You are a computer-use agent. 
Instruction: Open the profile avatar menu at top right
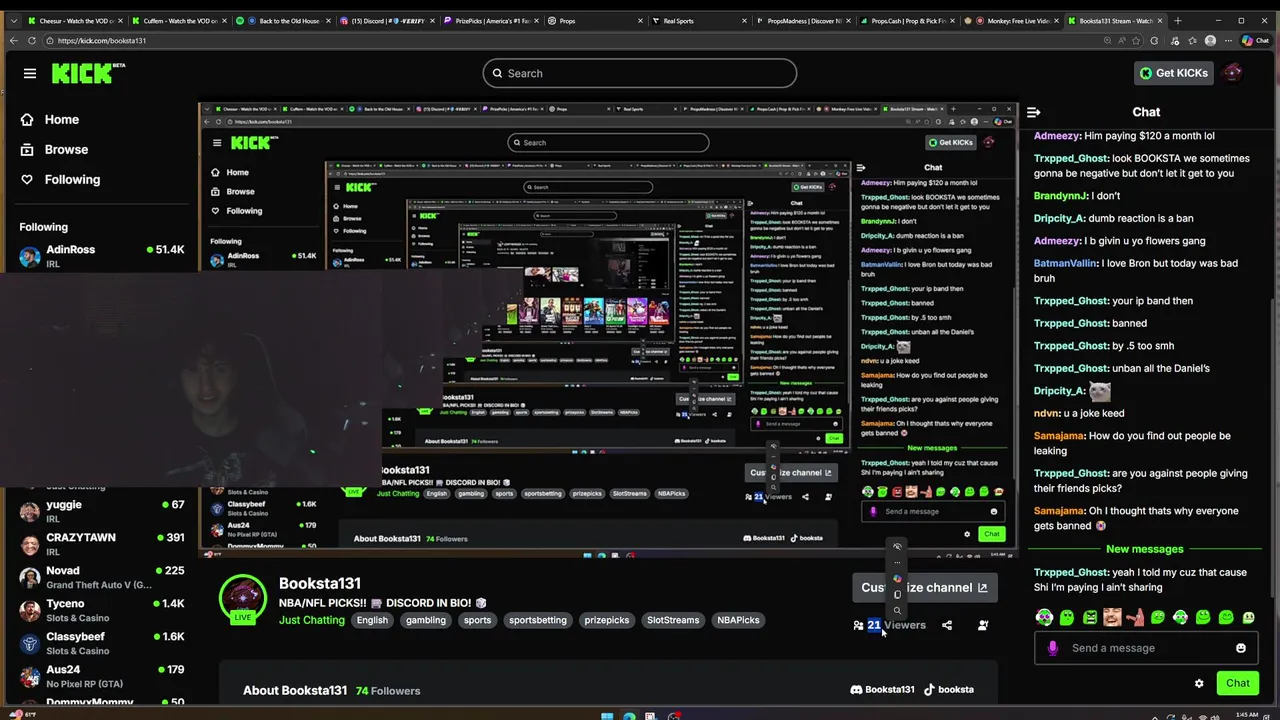click(1233, 73)
